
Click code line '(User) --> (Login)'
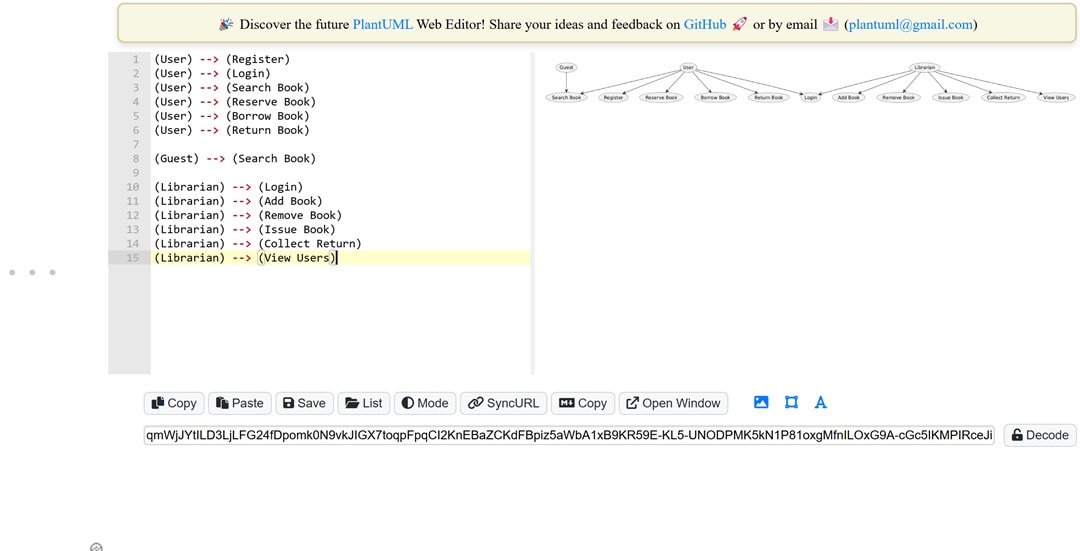(212, 74)
